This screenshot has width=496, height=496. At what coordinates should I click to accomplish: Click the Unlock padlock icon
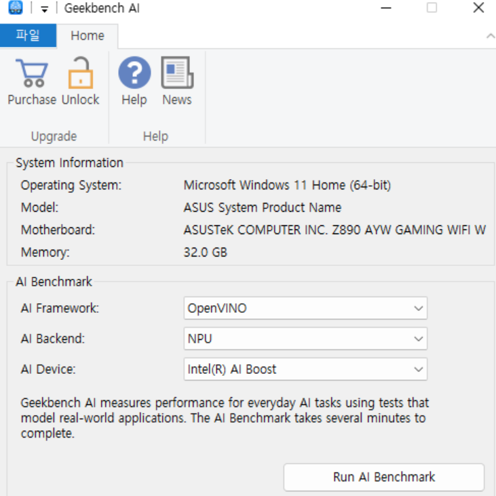80,73
